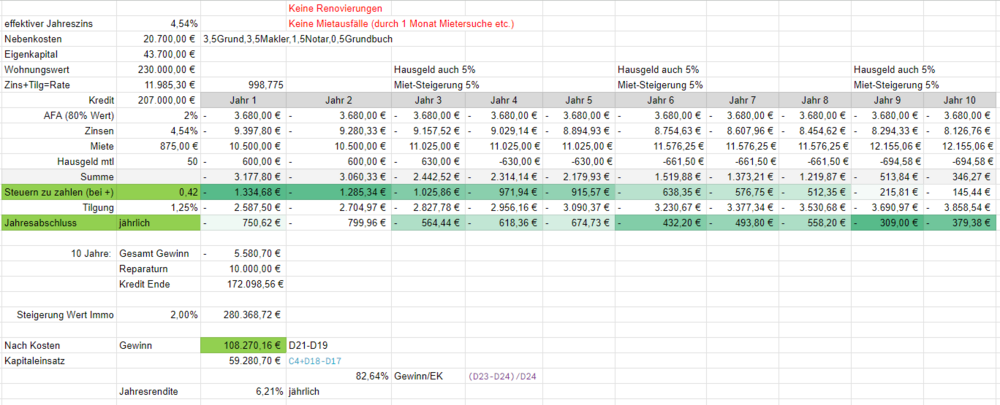Click the Jahr 1 Zinsen value 9.397,80 €
Screen dimensions: 1000x405
(x=259, y=131)
